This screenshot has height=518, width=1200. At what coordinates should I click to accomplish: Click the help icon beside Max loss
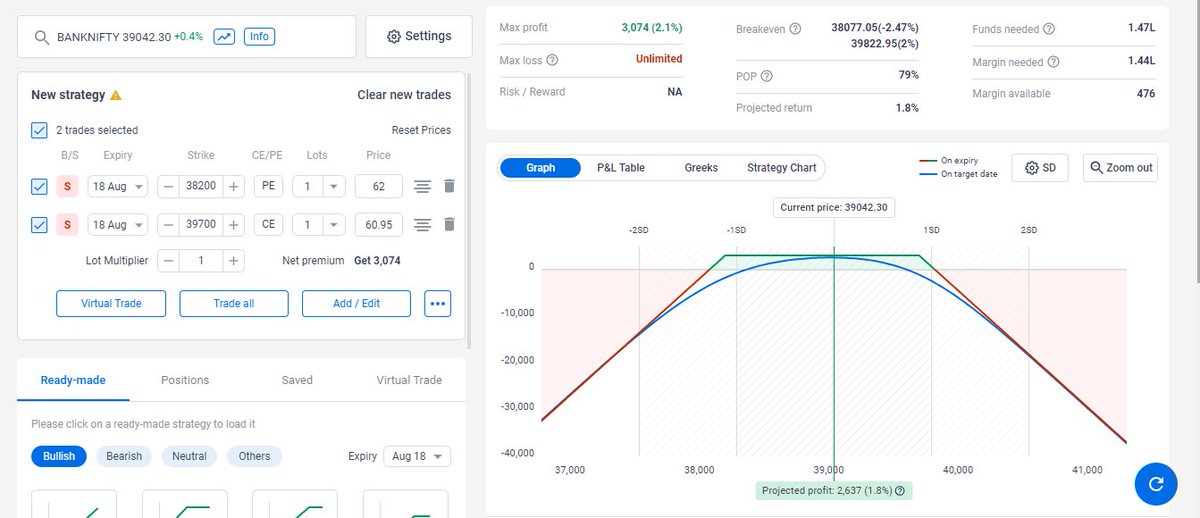coord(553,60)
